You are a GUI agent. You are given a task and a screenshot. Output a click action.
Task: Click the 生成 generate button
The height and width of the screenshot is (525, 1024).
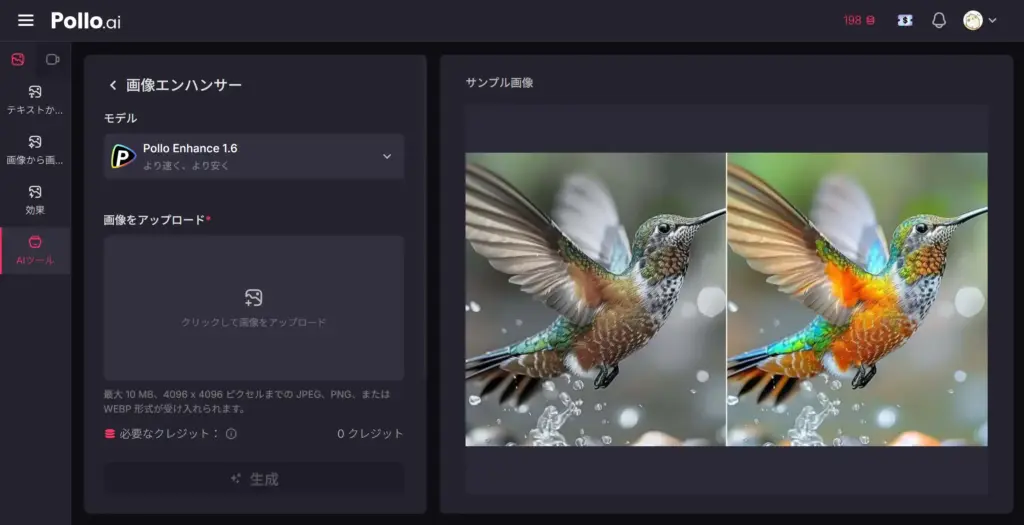pyautogui.click(x=254, y=479)
